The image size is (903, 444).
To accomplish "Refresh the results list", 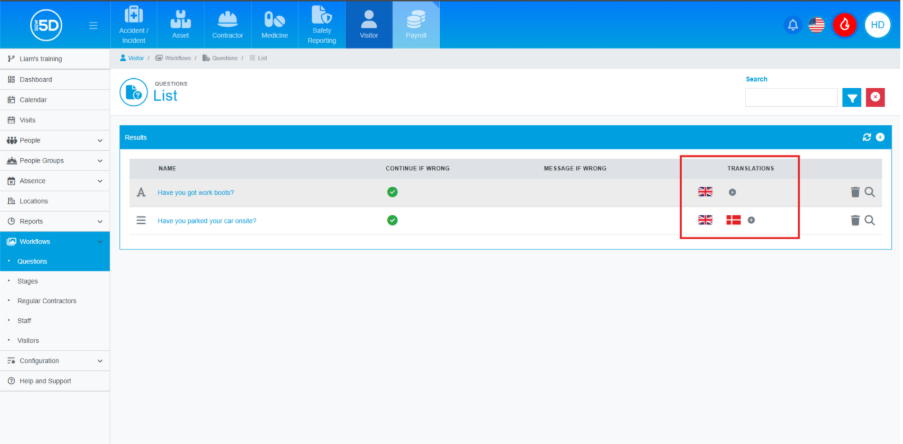I will tap(867, 137).
